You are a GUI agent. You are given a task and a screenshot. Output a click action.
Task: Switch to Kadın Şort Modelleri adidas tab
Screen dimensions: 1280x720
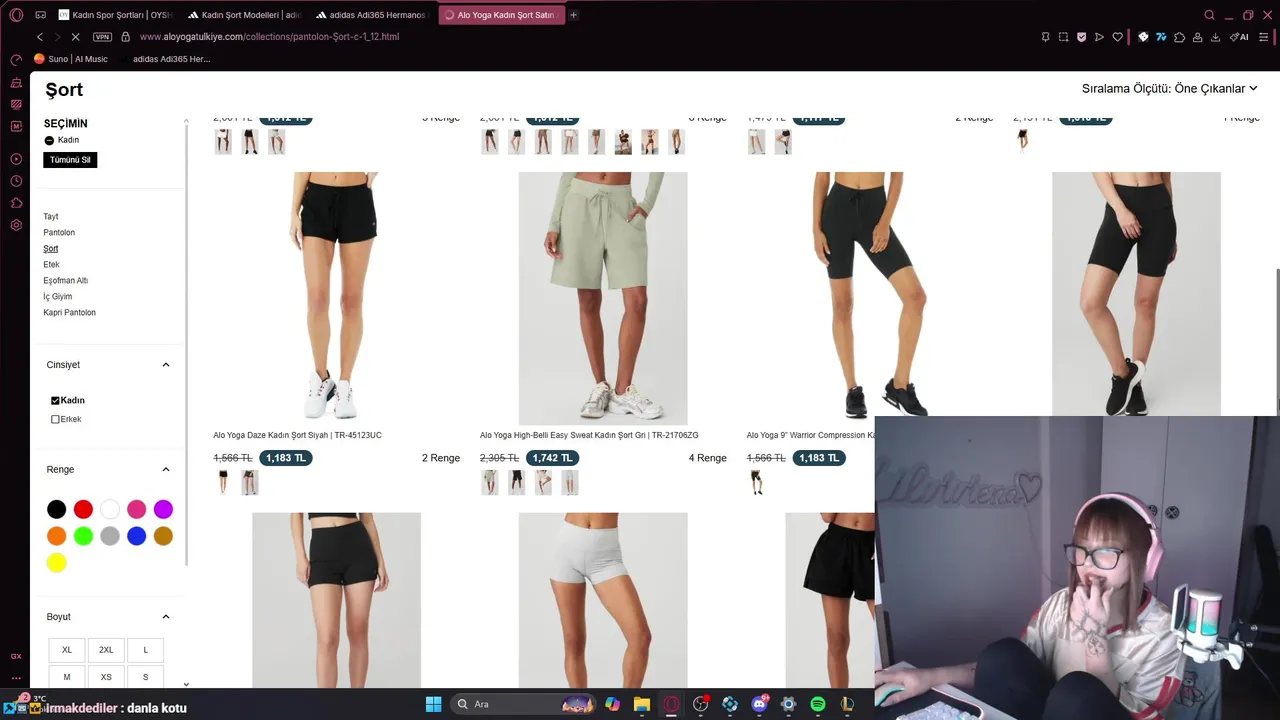tap(244, 15)
